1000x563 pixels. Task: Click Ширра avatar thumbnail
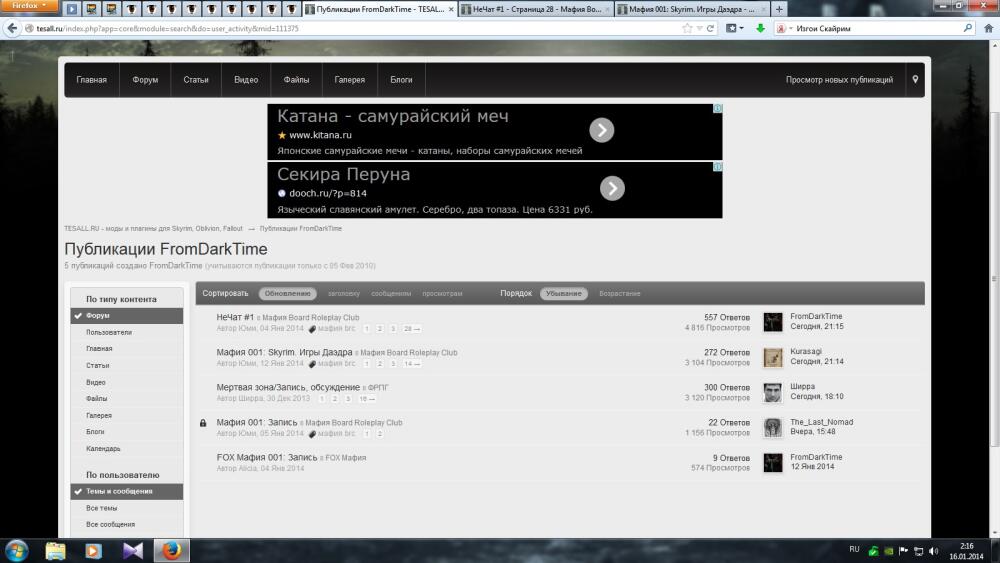[x=773, y=392]
